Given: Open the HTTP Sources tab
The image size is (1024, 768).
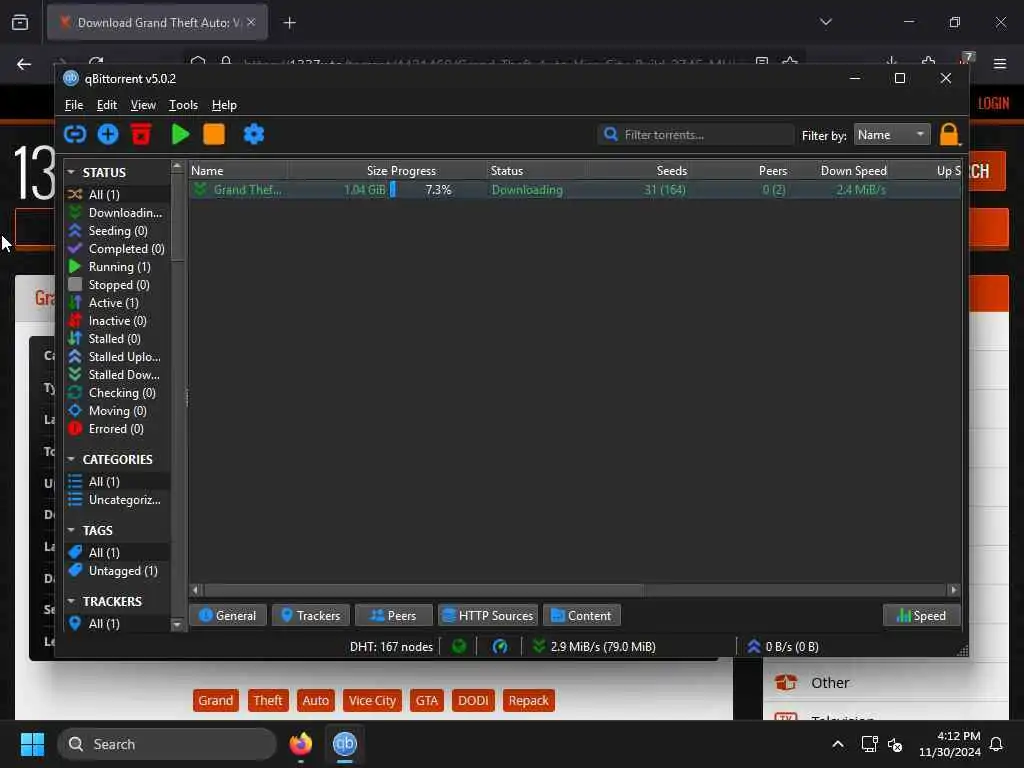Looking at the screenshot, I should (488, 615).
